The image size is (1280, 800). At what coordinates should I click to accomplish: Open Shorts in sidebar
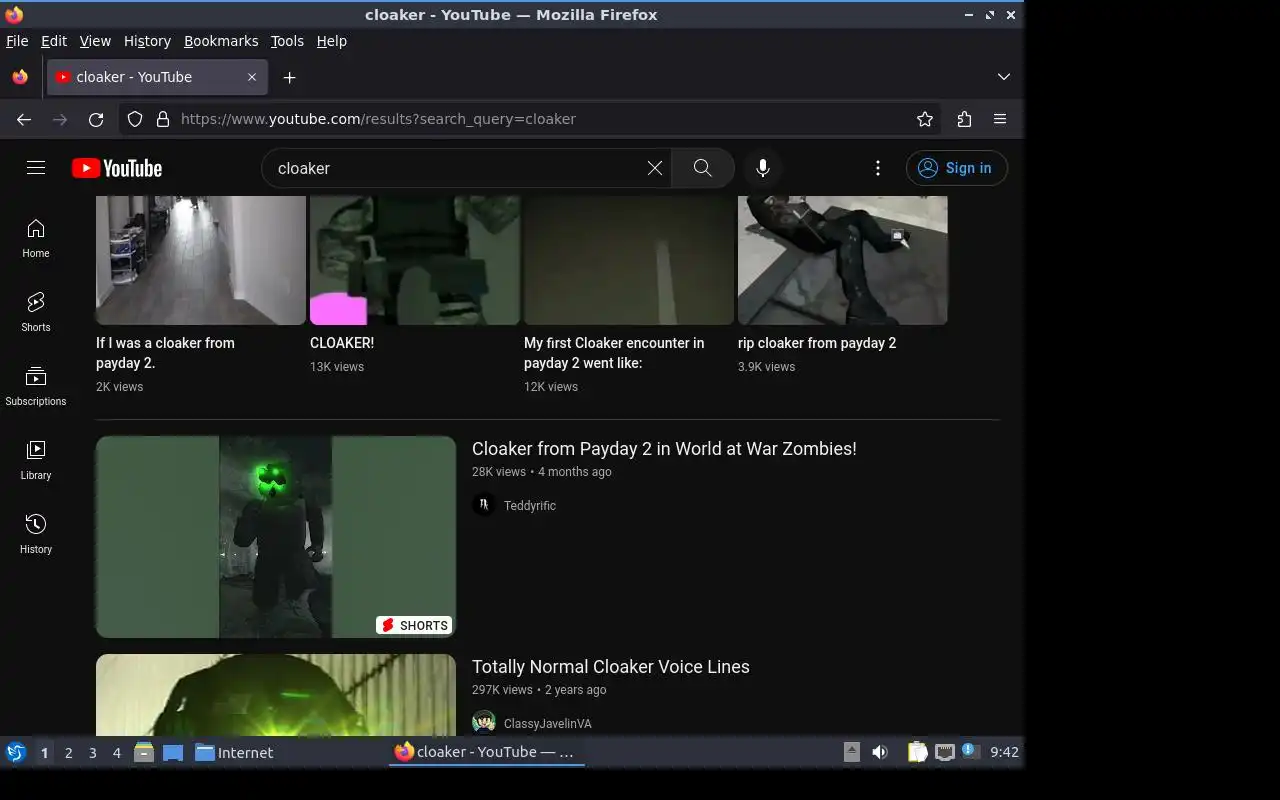[x=36, y=313]
